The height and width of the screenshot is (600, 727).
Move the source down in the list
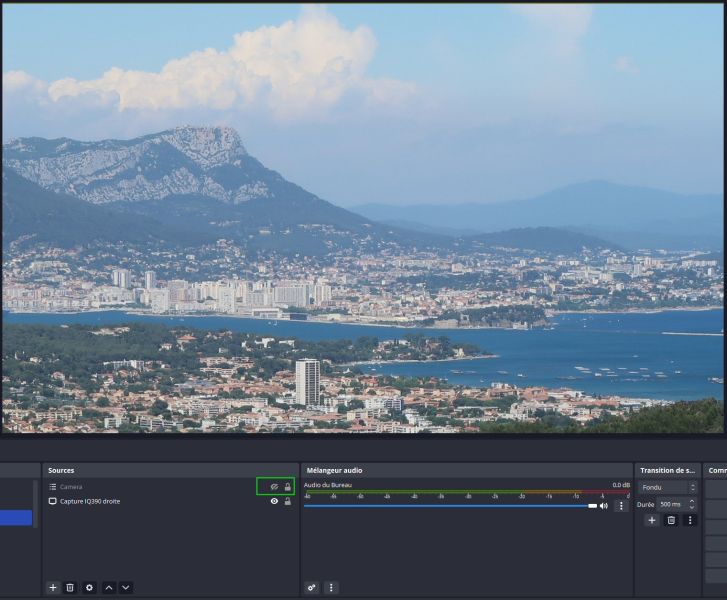coord(126,587)
